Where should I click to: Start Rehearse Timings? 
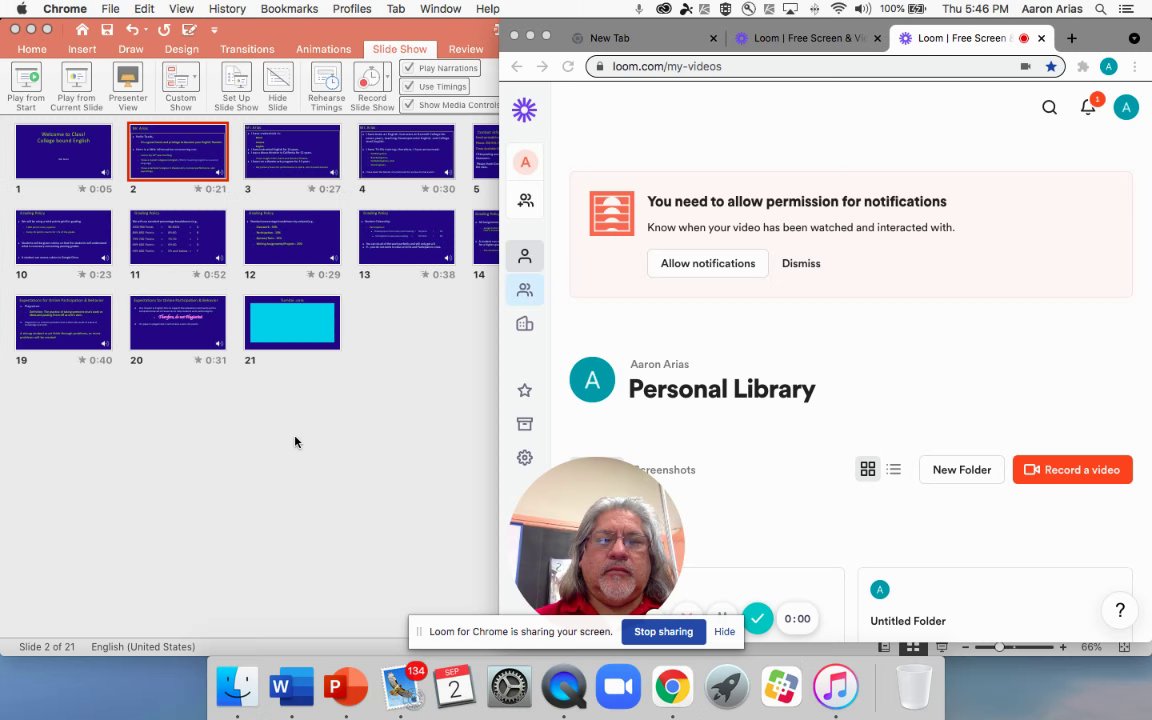(x=326, y=87)
